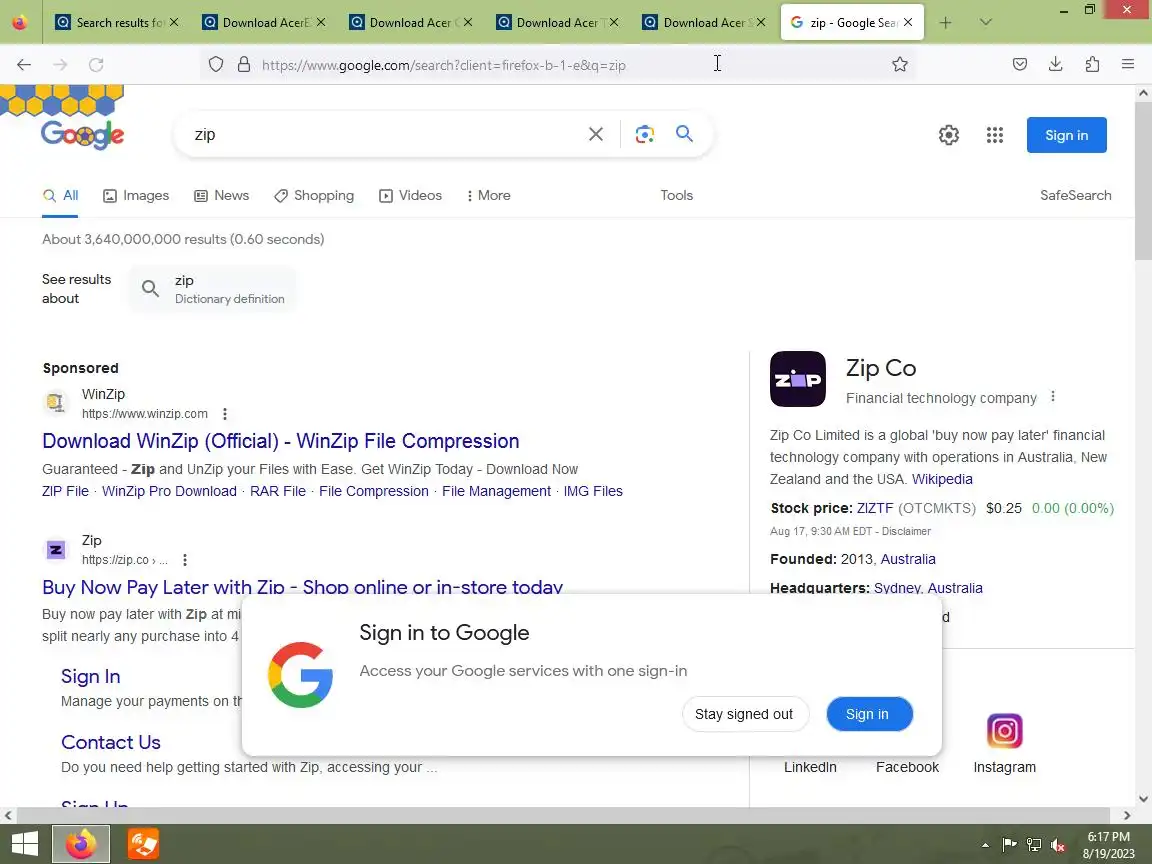Open Firefox from the taskbar
The height and width of the screenshot is (864, 1152).
click(x=81, y=843)
